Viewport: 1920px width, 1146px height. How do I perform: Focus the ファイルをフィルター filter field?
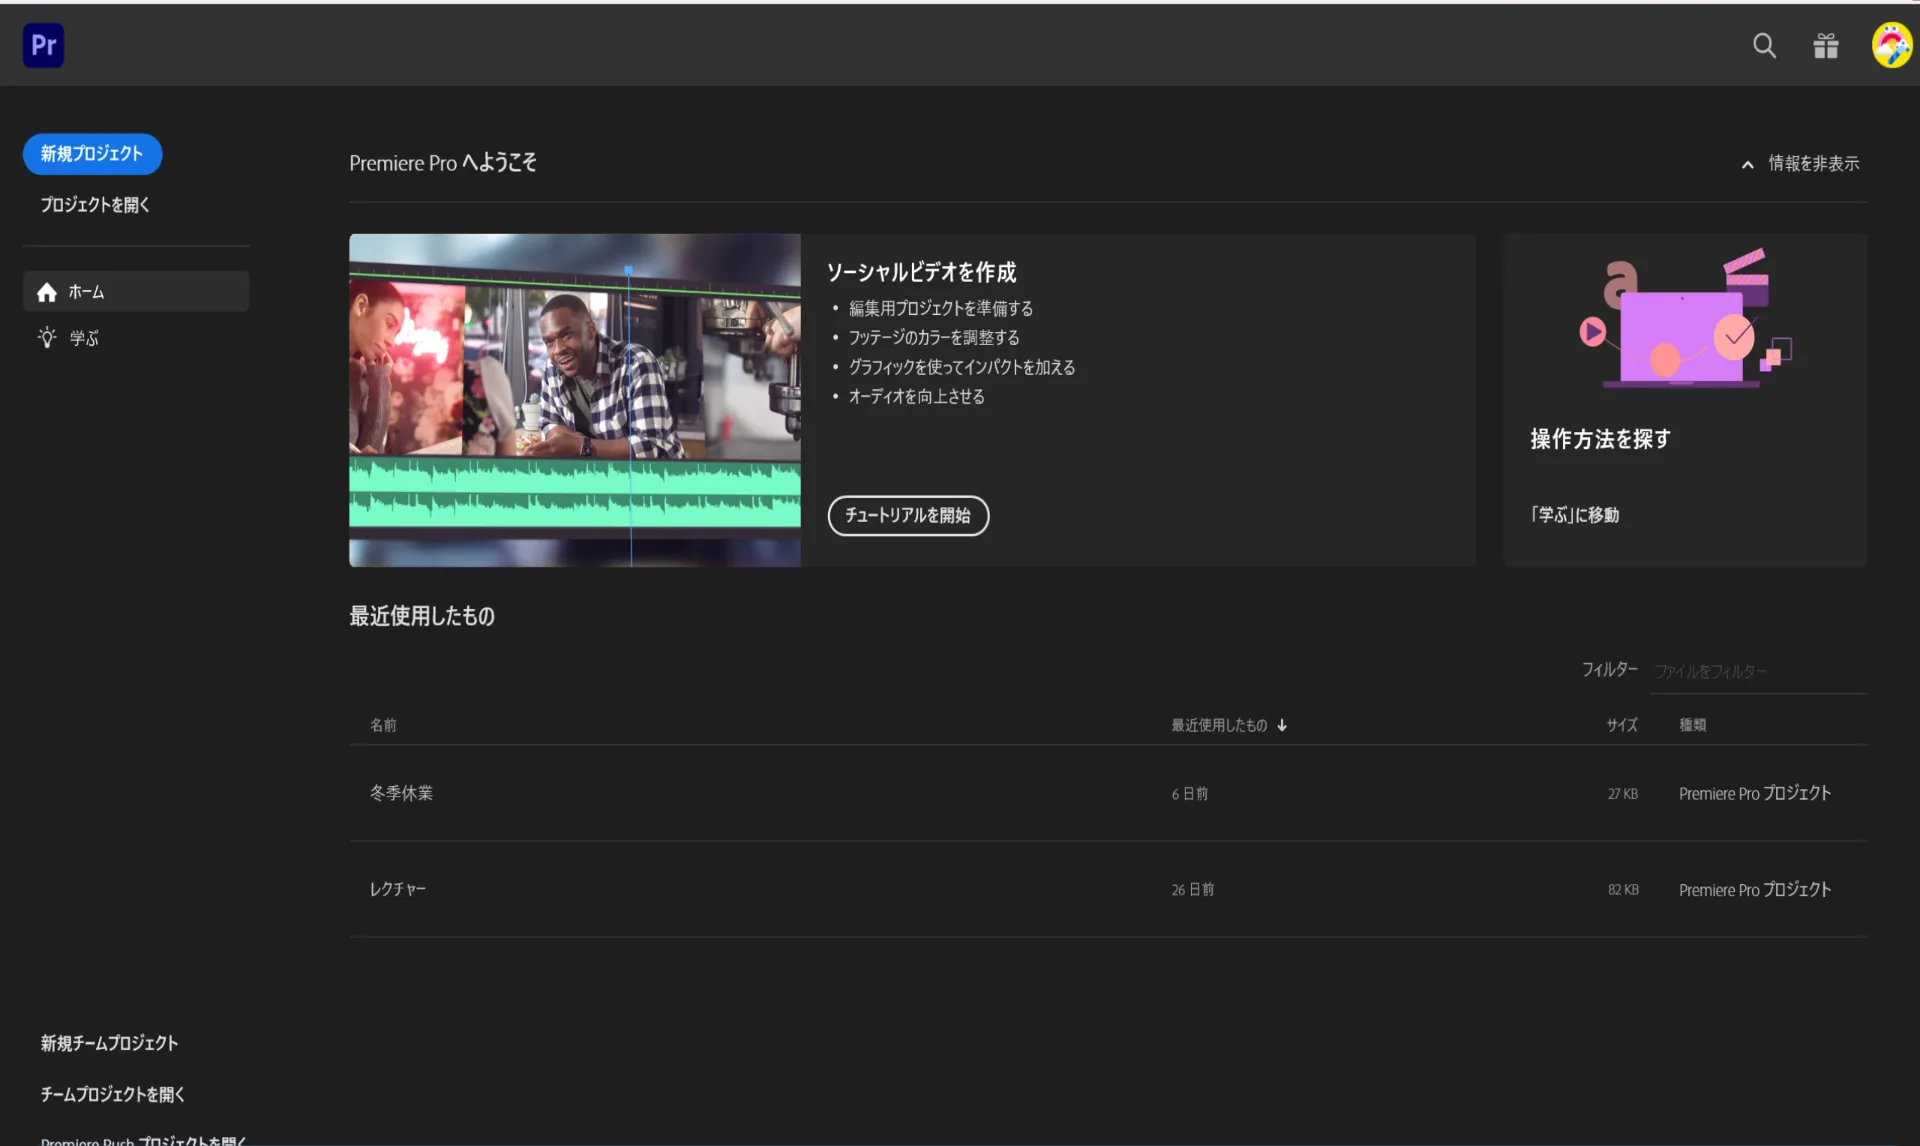click(x=1760, y=671)
